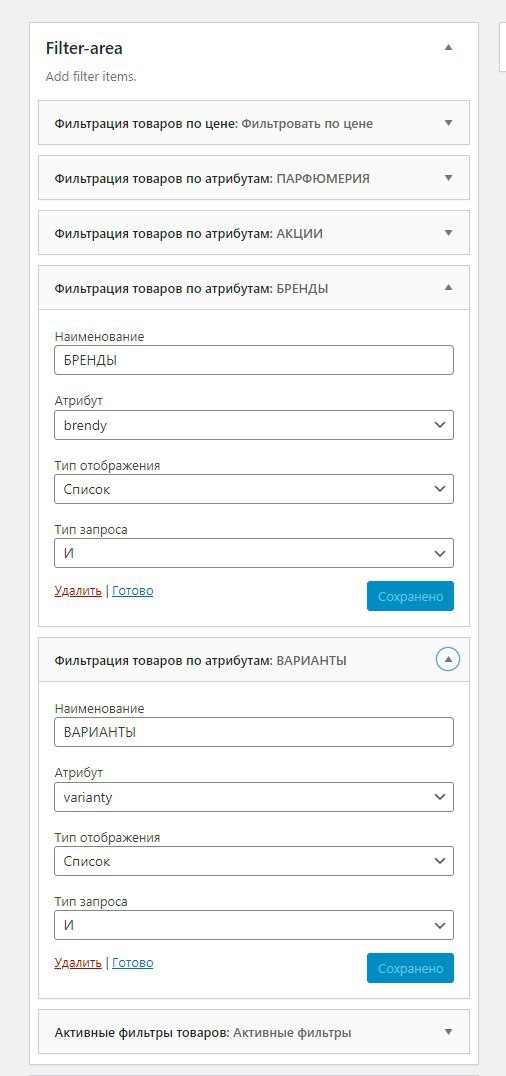Open display type dropdown in БРЕНДЫ widget
Screen dimensions: 506x1076
254,489
